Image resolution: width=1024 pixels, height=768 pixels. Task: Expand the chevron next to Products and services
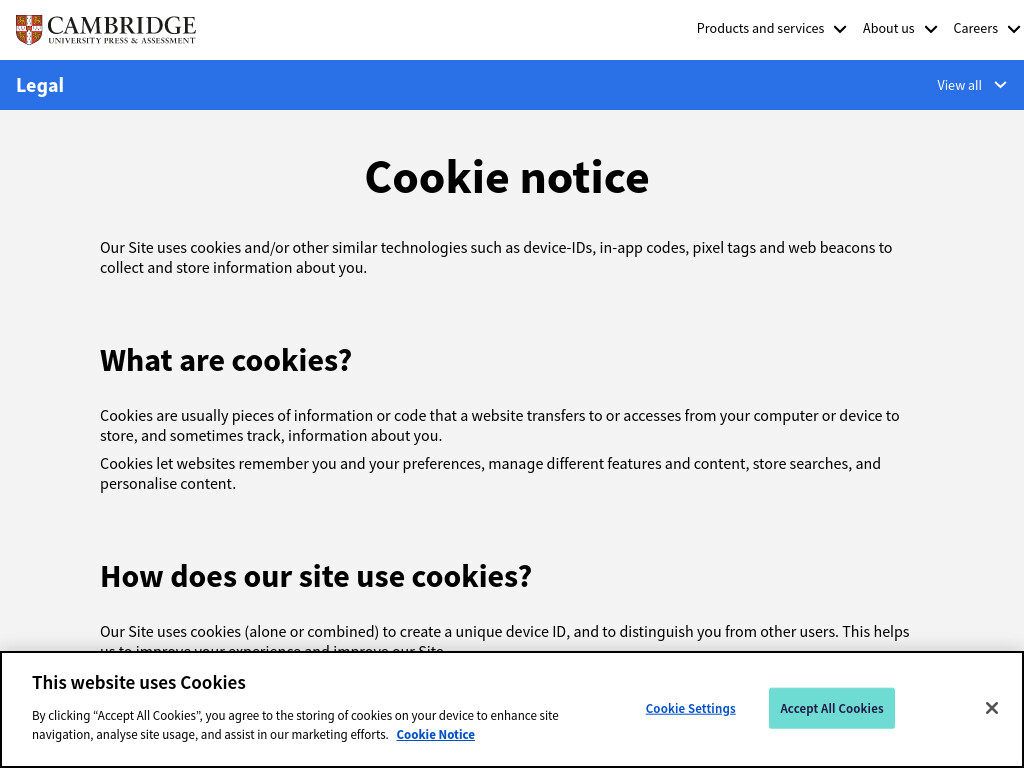coord(840,29)
